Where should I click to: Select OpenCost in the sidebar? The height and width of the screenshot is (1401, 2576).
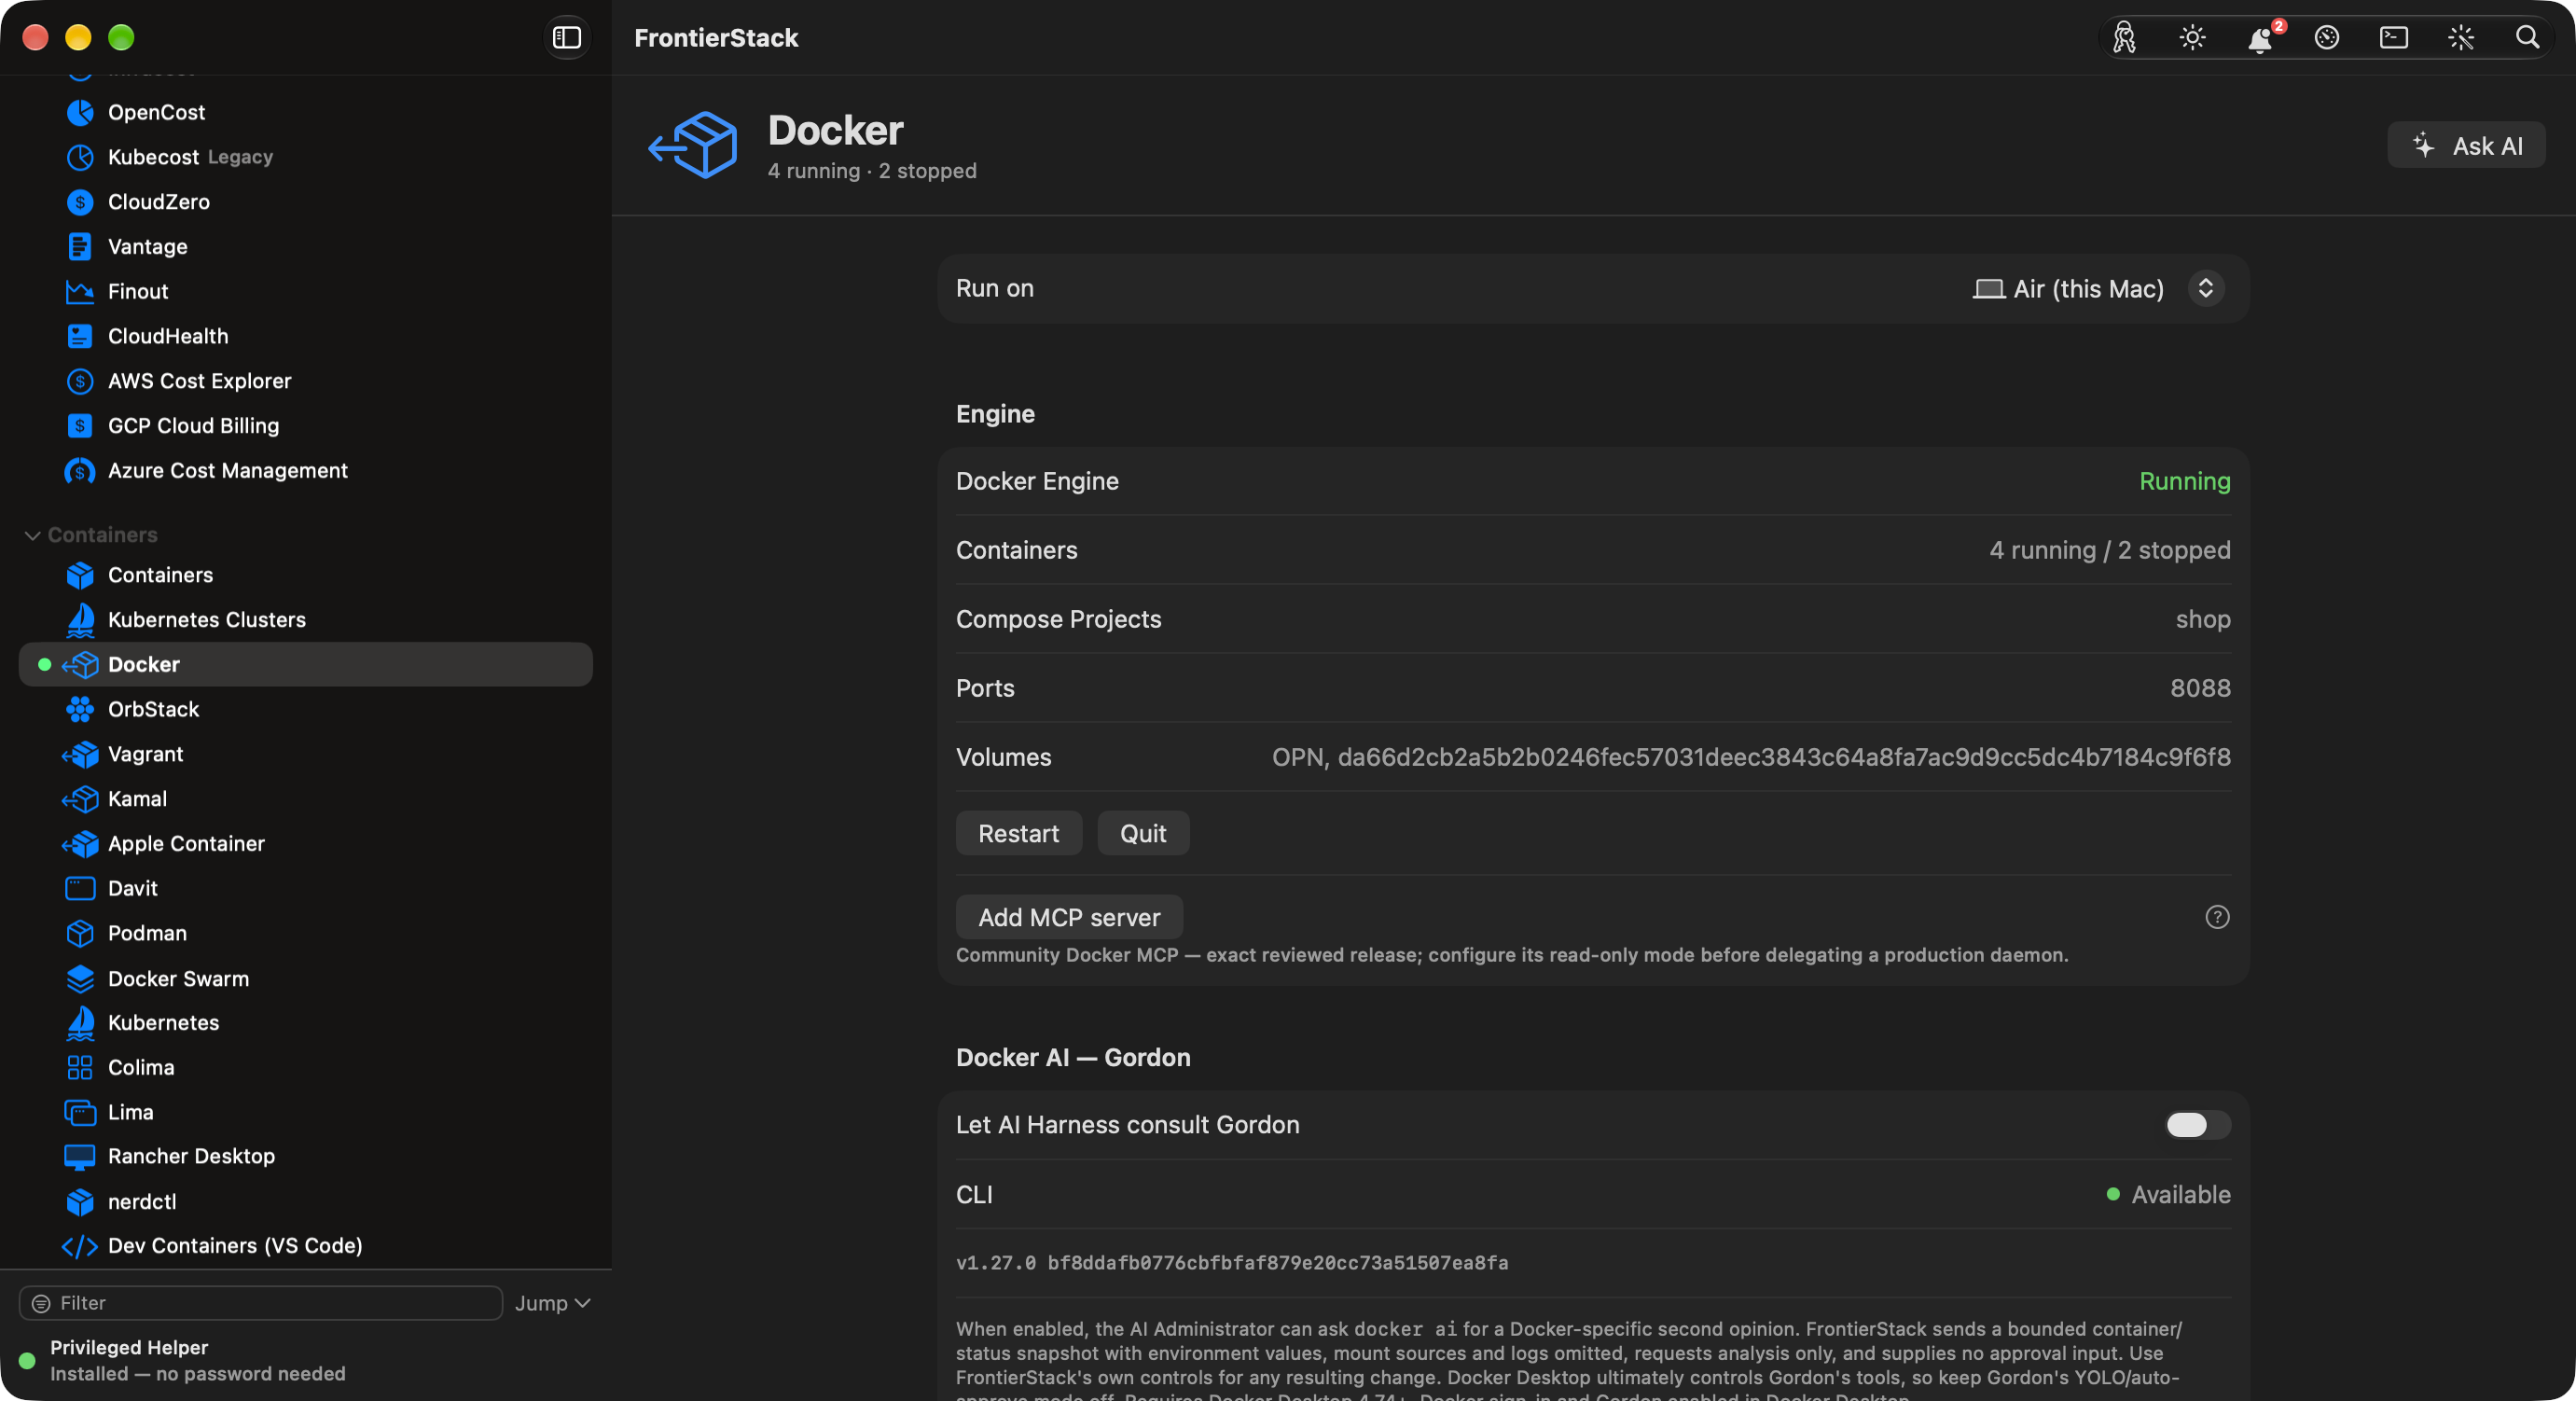(306, 112)
